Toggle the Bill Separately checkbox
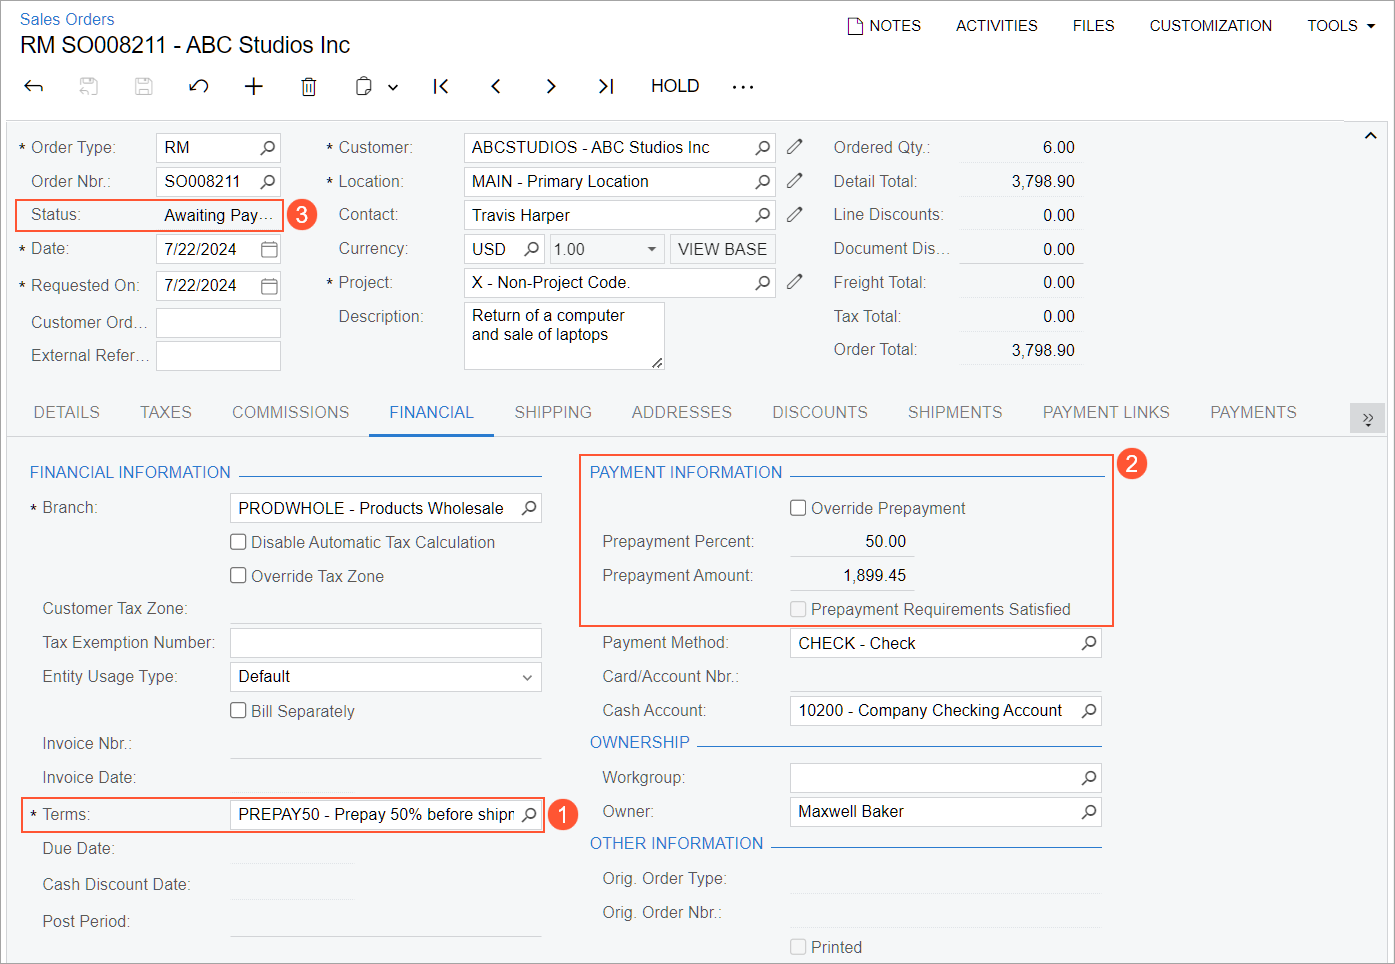 pyautogui.click(x=238, y=711)
